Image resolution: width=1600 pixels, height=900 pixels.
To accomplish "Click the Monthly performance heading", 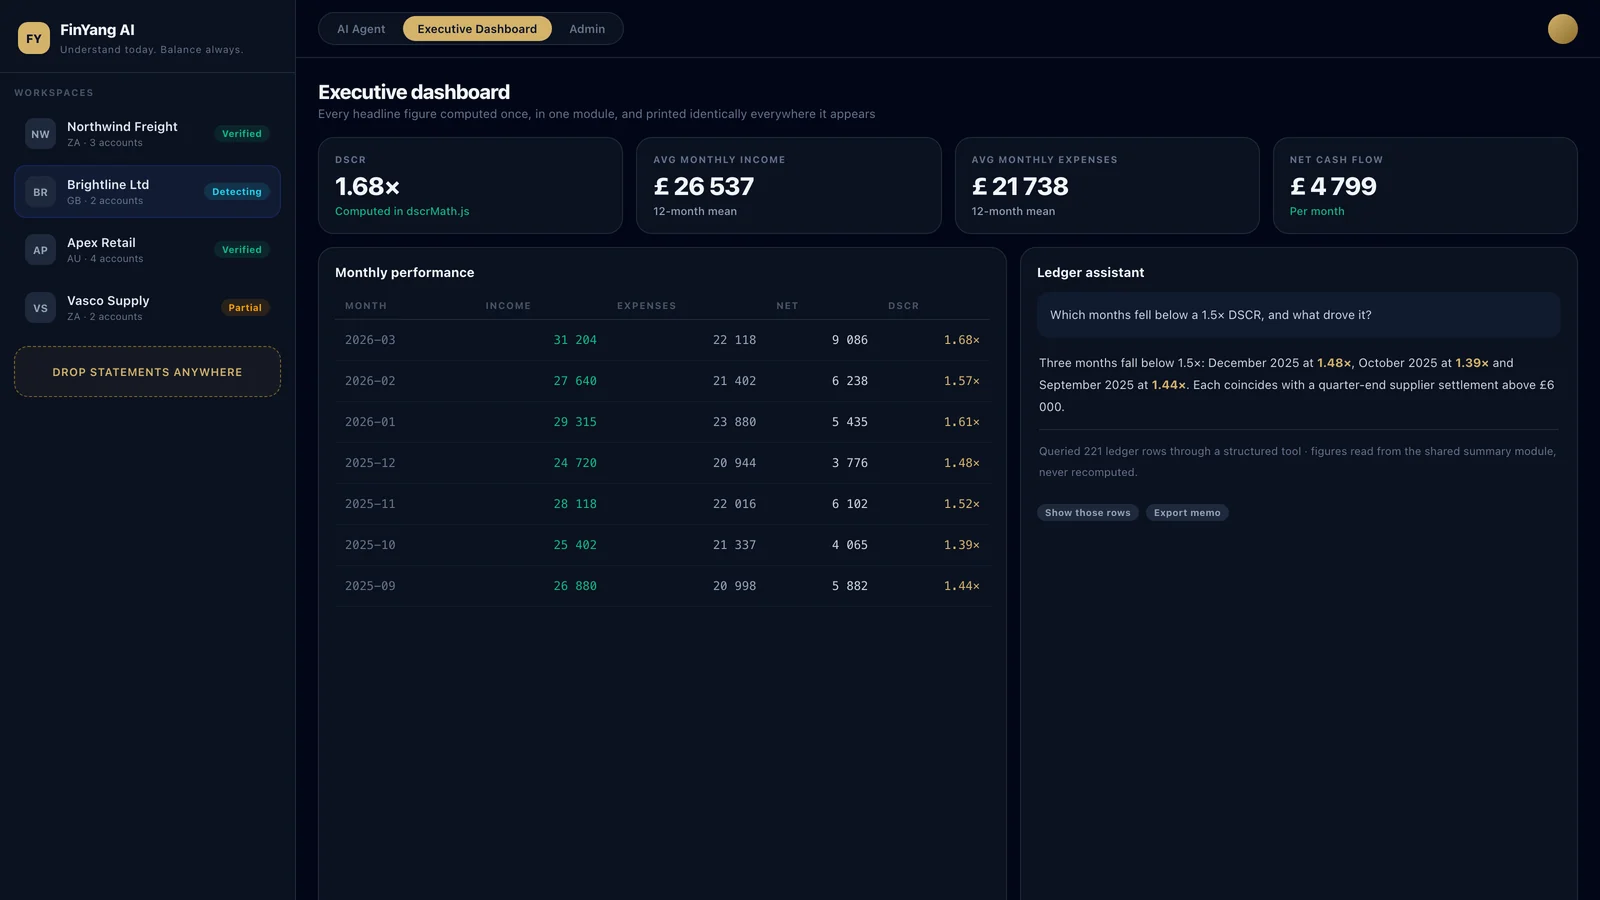I will 404,273.
